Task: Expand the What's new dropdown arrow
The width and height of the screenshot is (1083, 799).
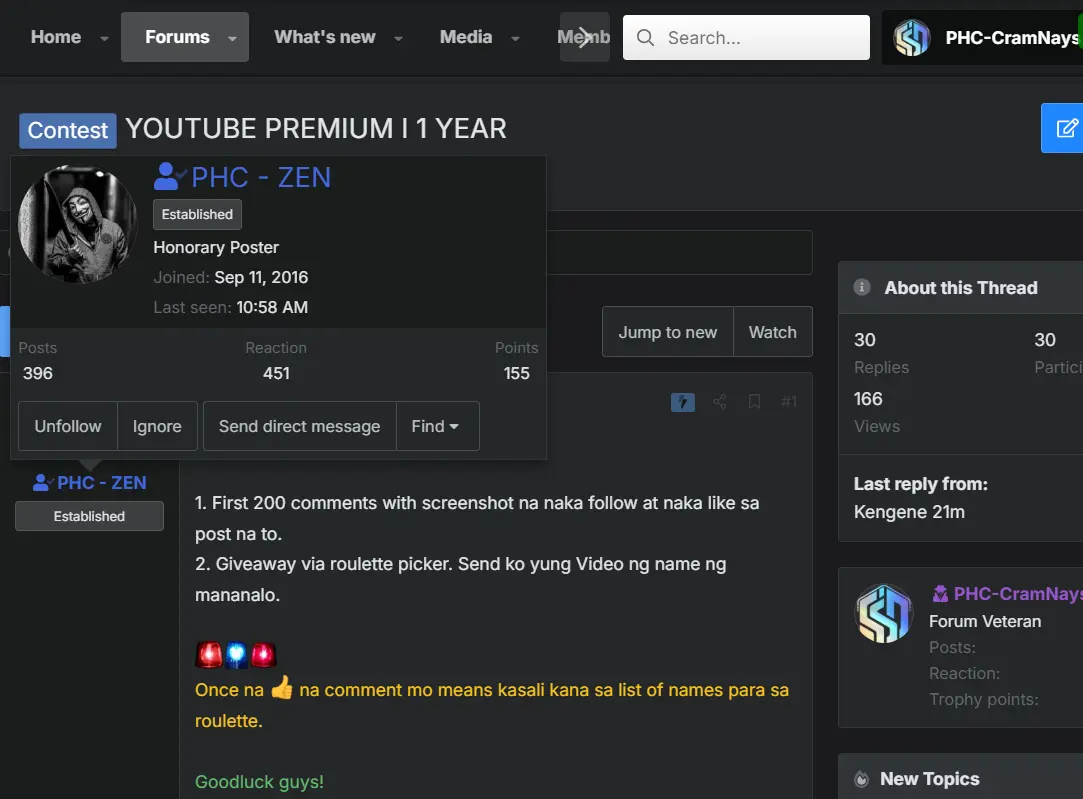Action: tap(399, 39)
